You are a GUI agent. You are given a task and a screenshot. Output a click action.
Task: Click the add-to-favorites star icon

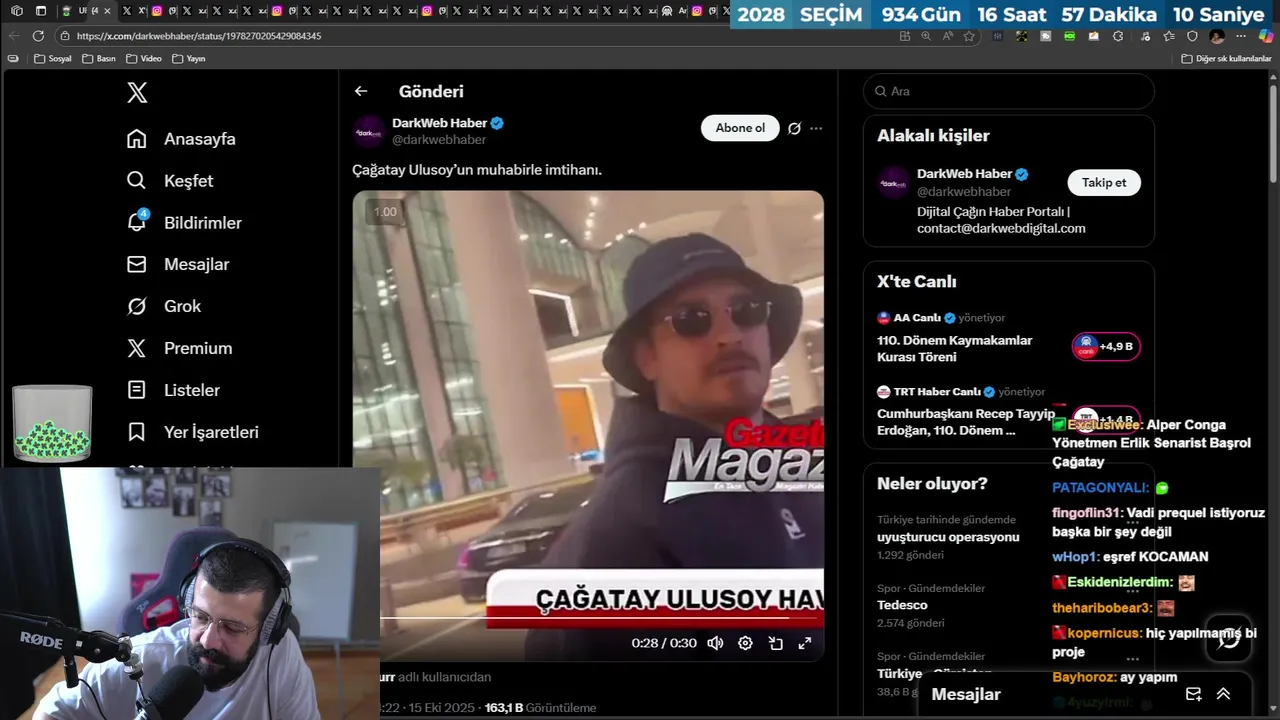pyautogui.click(x=969, y=36)
